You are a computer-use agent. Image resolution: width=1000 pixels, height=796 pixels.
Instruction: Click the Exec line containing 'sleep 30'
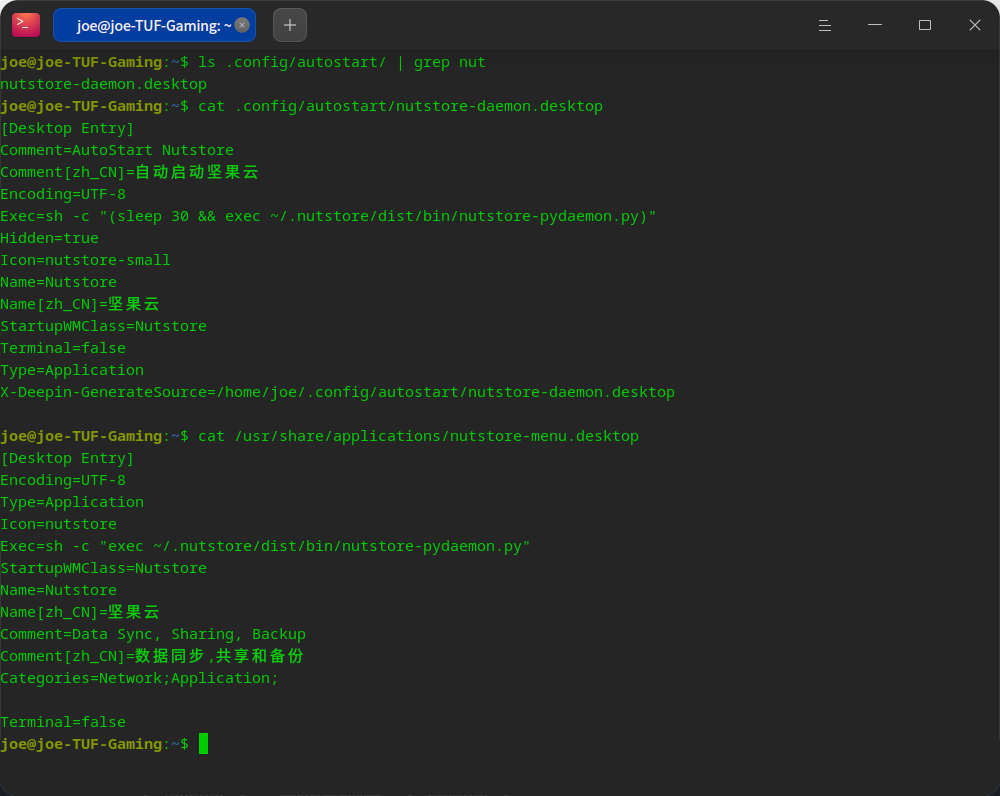[x=328, y=216]
